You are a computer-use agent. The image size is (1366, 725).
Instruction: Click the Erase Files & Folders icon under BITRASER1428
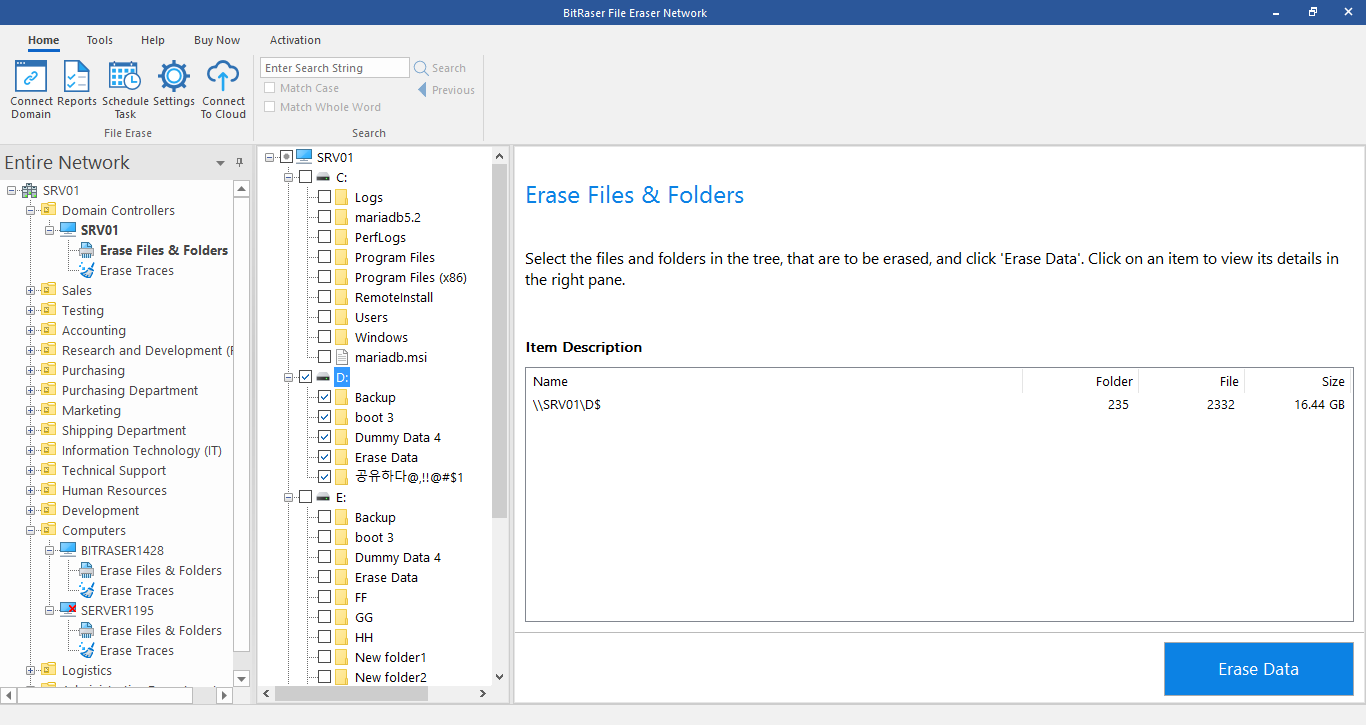click(x=87, y=570)
